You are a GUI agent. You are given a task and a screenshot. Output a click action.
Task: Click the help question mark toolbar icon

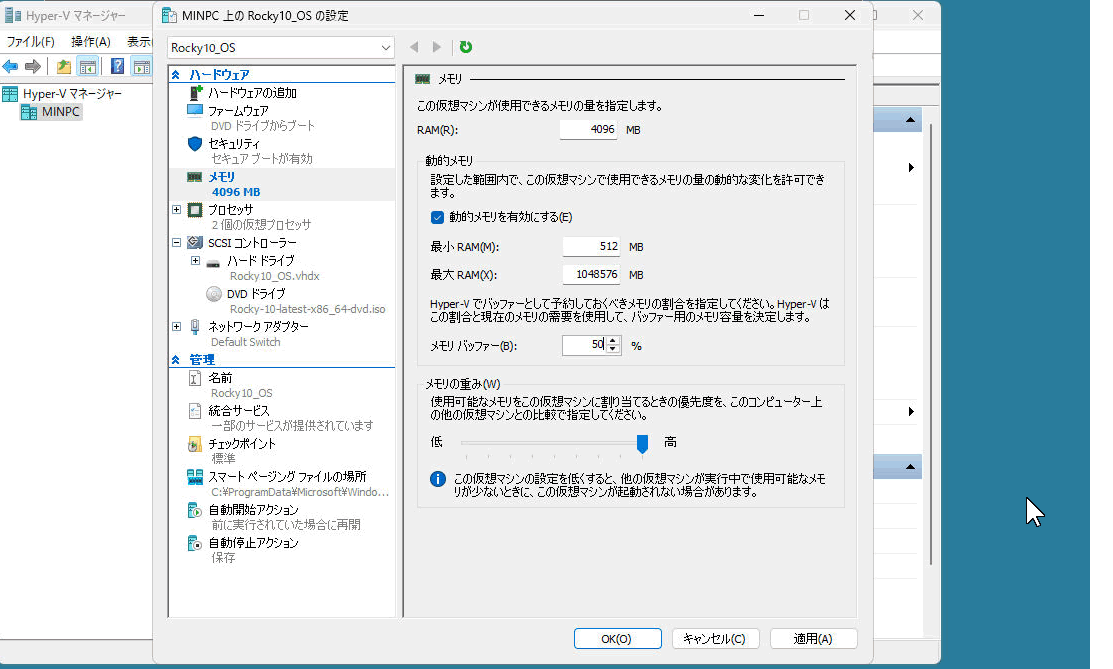pos(118,67)
